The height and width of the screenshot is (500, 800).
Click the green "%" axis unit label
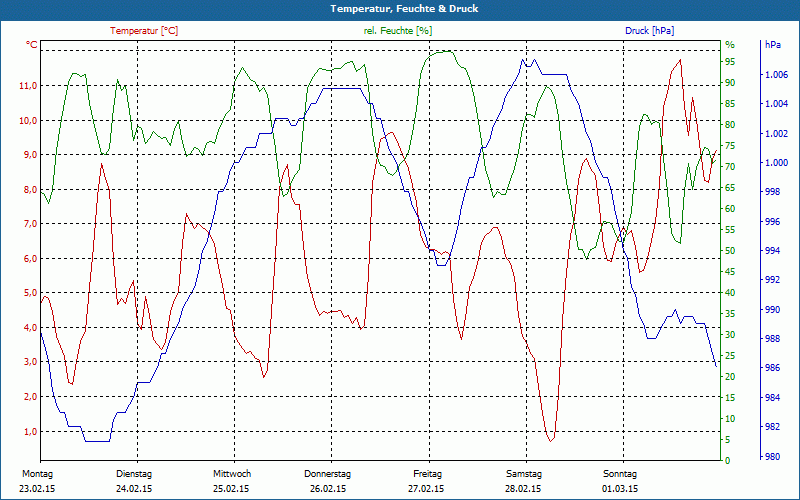click(730, 45)
